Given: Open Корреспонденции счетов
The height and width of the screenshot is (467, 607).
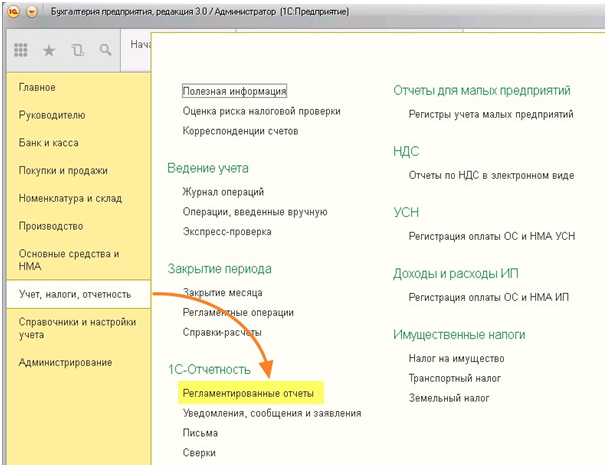Looking at the screenshot, I should click(x=240, y=131).
